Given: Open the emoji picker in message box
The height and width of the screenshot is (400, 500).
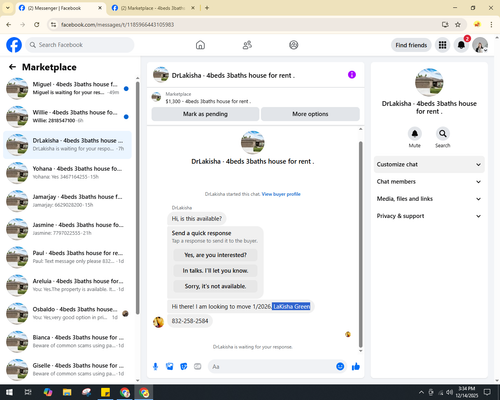Looking at the screenshot, I should [340, 366].
